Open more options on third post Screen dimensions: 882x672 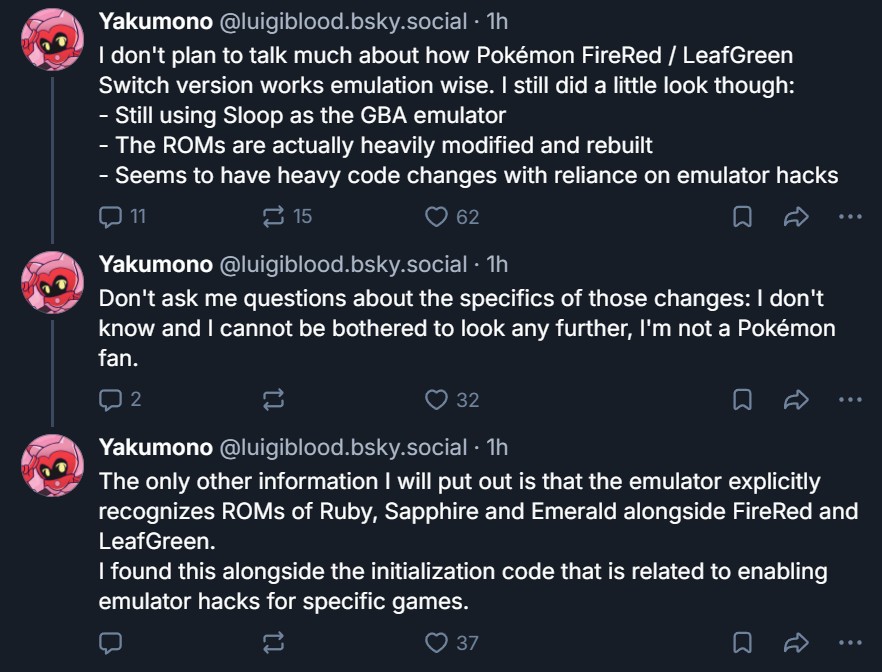(850, 642)
